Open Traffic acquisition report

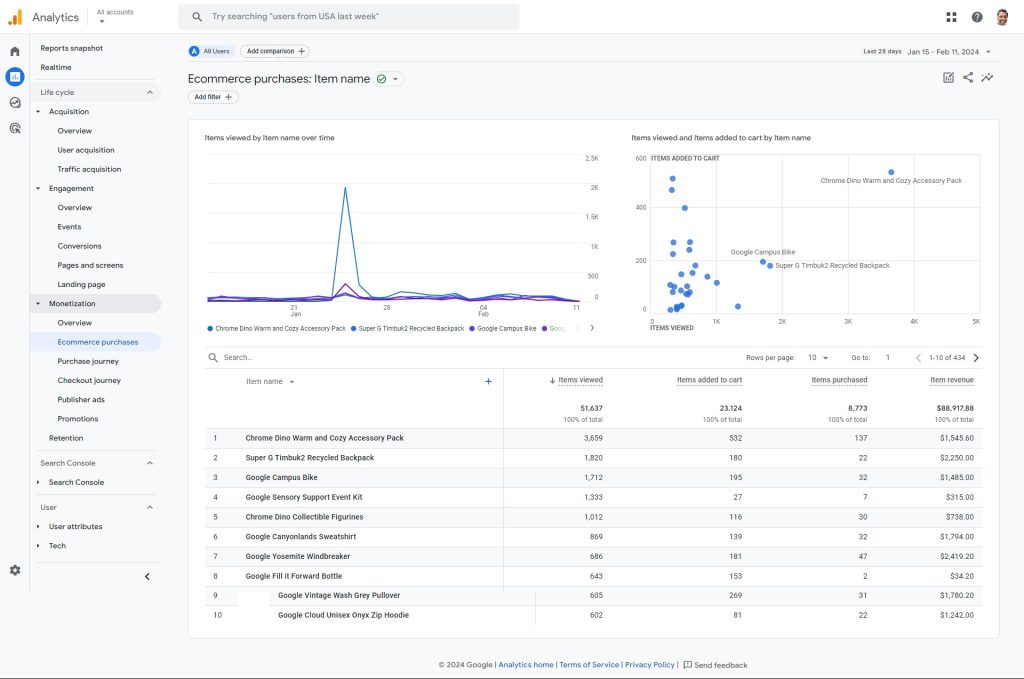click(89, 169)
